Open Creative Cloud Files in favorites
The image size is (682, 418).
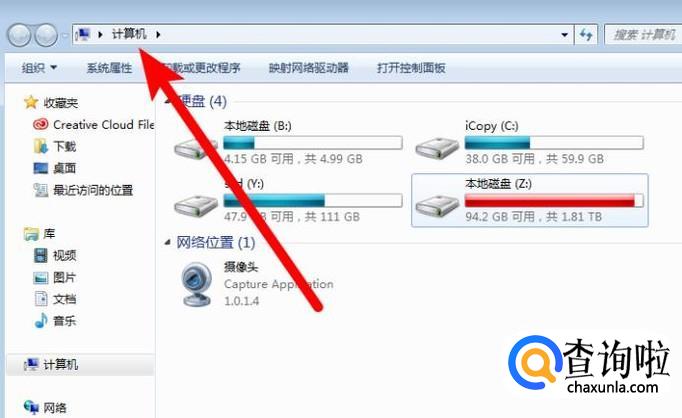[94, 125]
